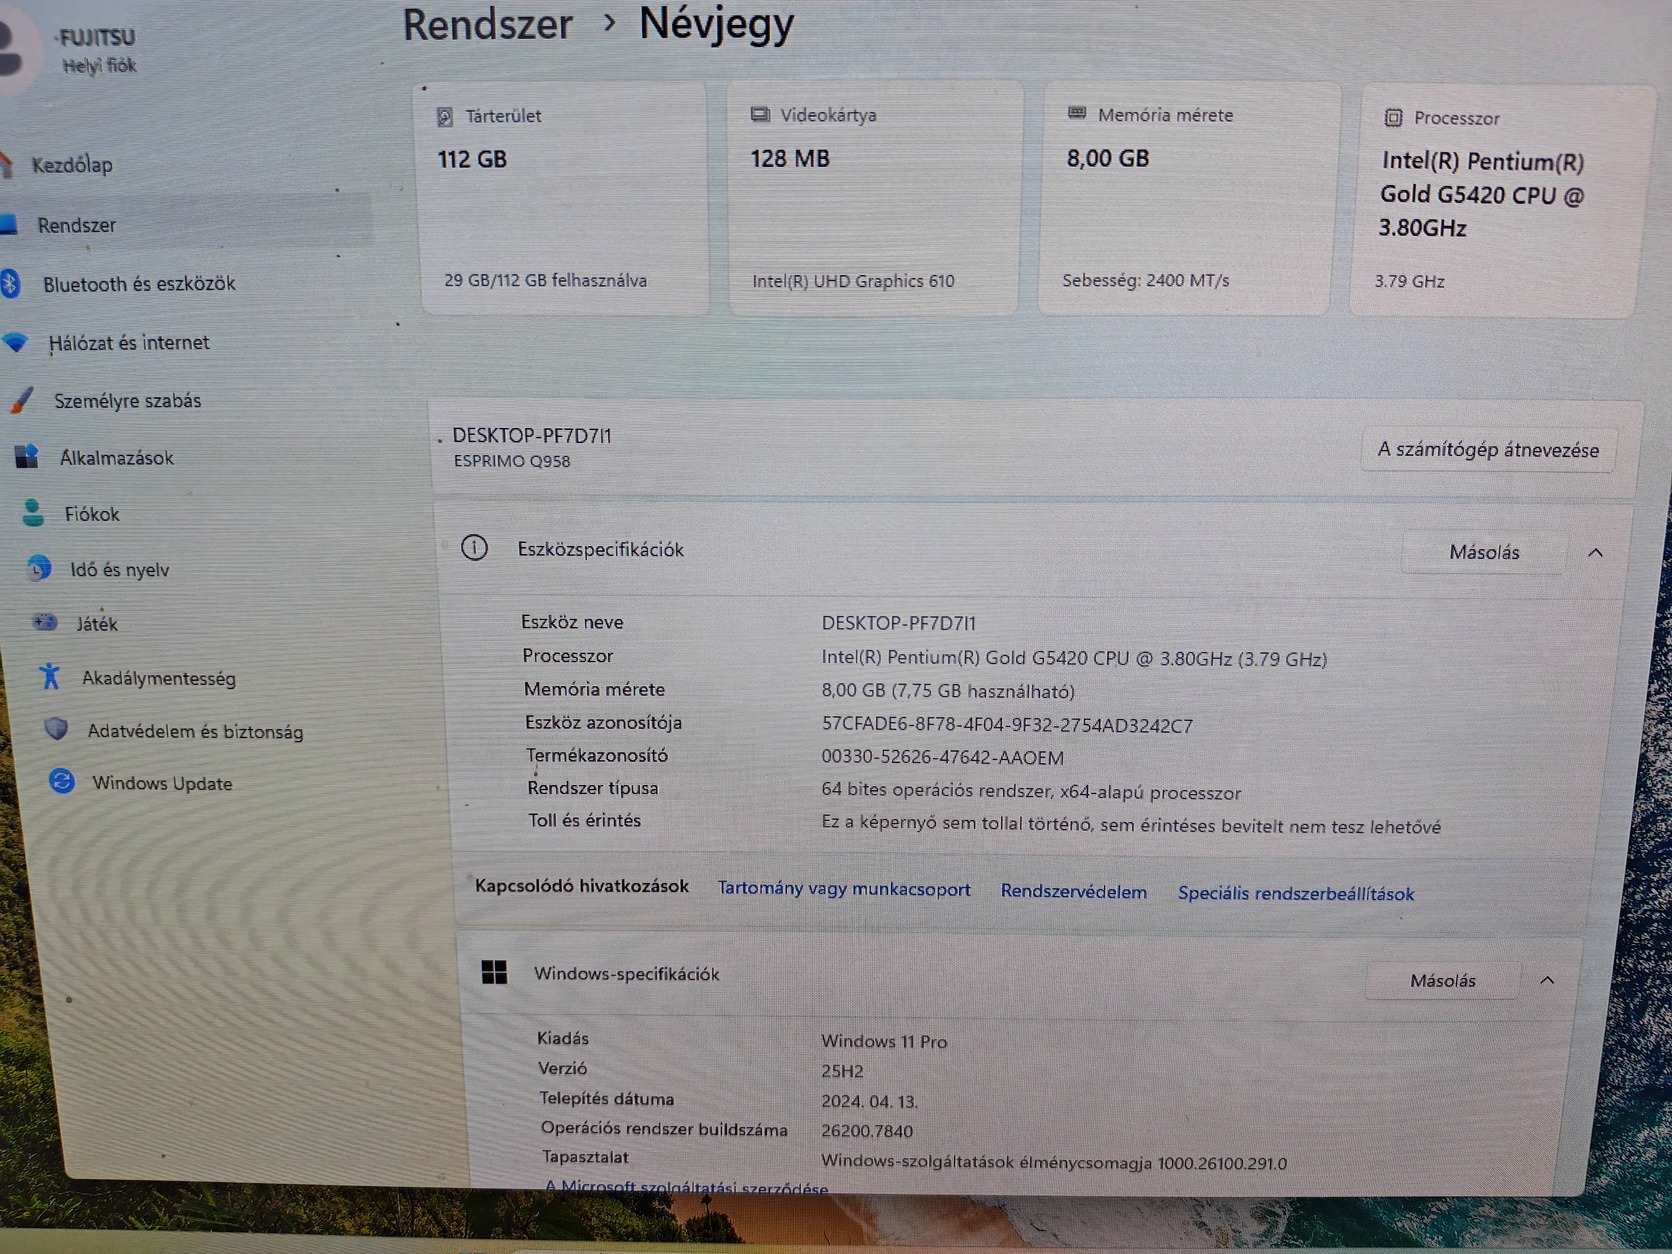
Task: Collapse the Eszközspecifikációk section chevron
Action: coord(1595,553)
